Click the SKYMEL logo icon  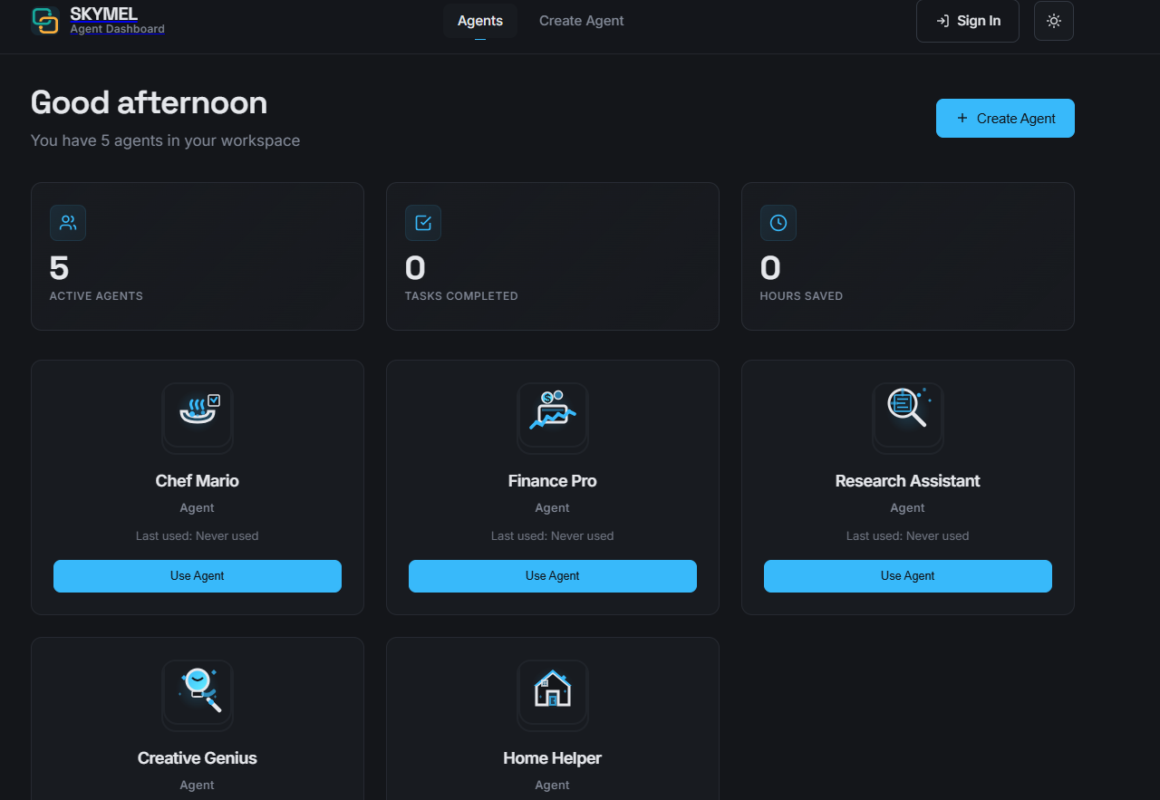44,20
